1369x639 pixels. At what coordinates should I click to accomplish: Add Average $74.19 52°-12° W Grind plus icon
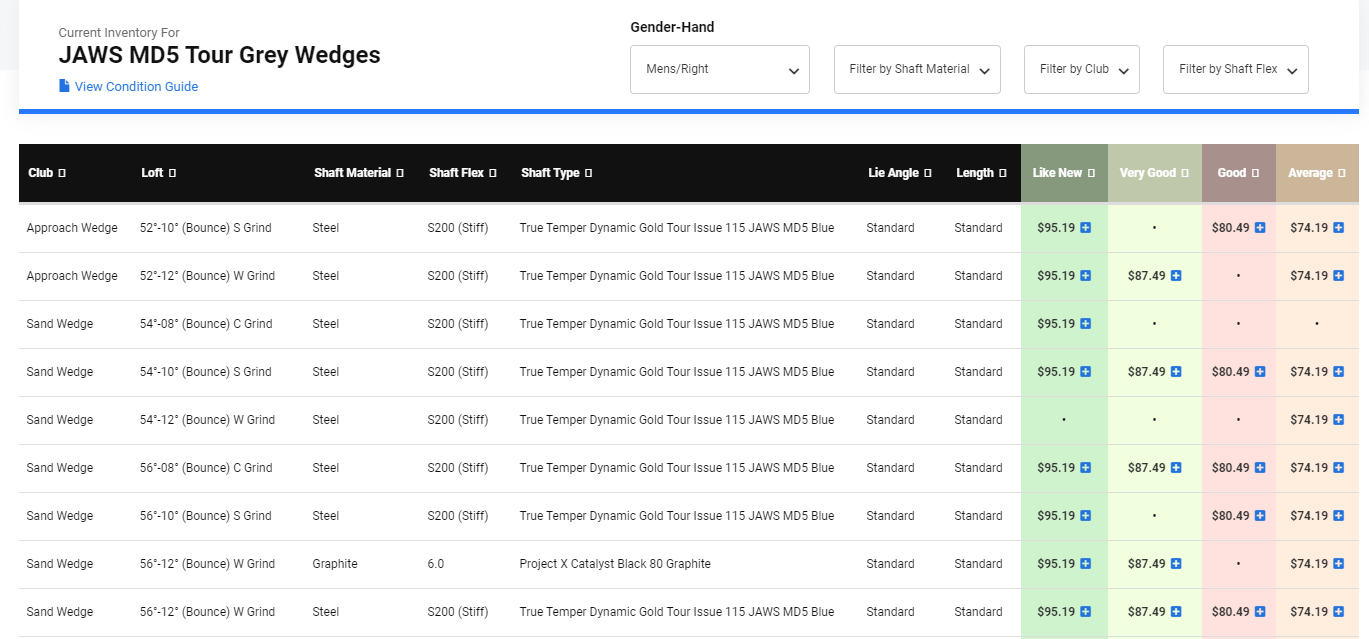coord(1338,276)
